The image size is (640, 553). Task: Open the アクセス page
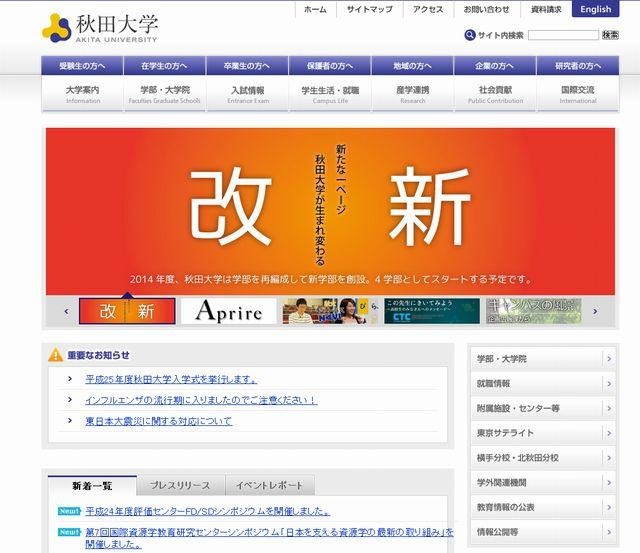pos(428,9)
